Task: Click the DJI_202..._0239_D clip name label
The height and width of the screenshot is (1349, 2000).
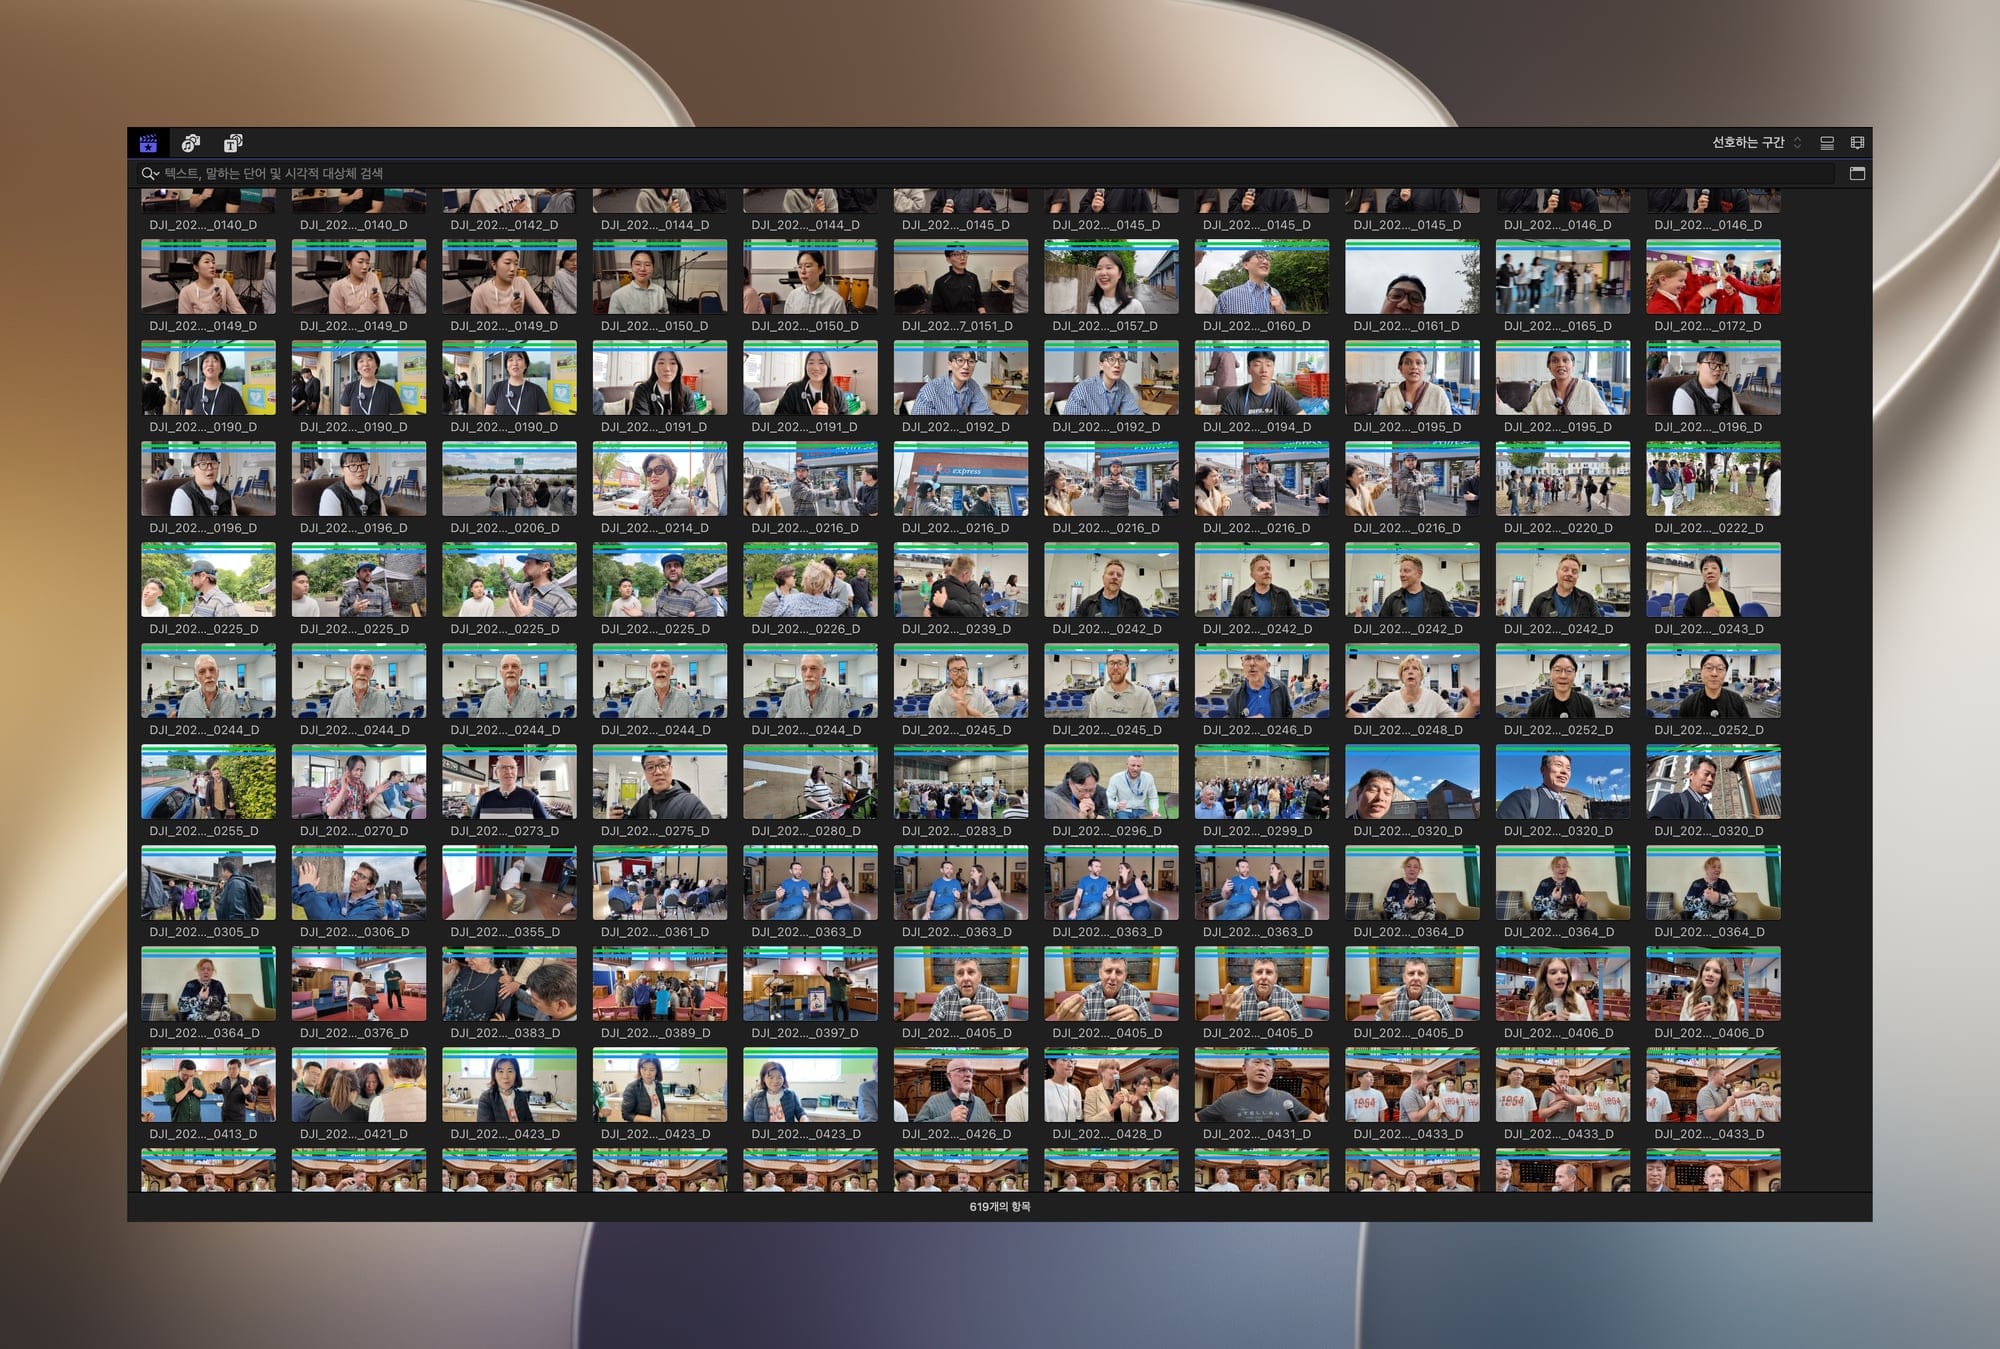Action: [956, 629]
